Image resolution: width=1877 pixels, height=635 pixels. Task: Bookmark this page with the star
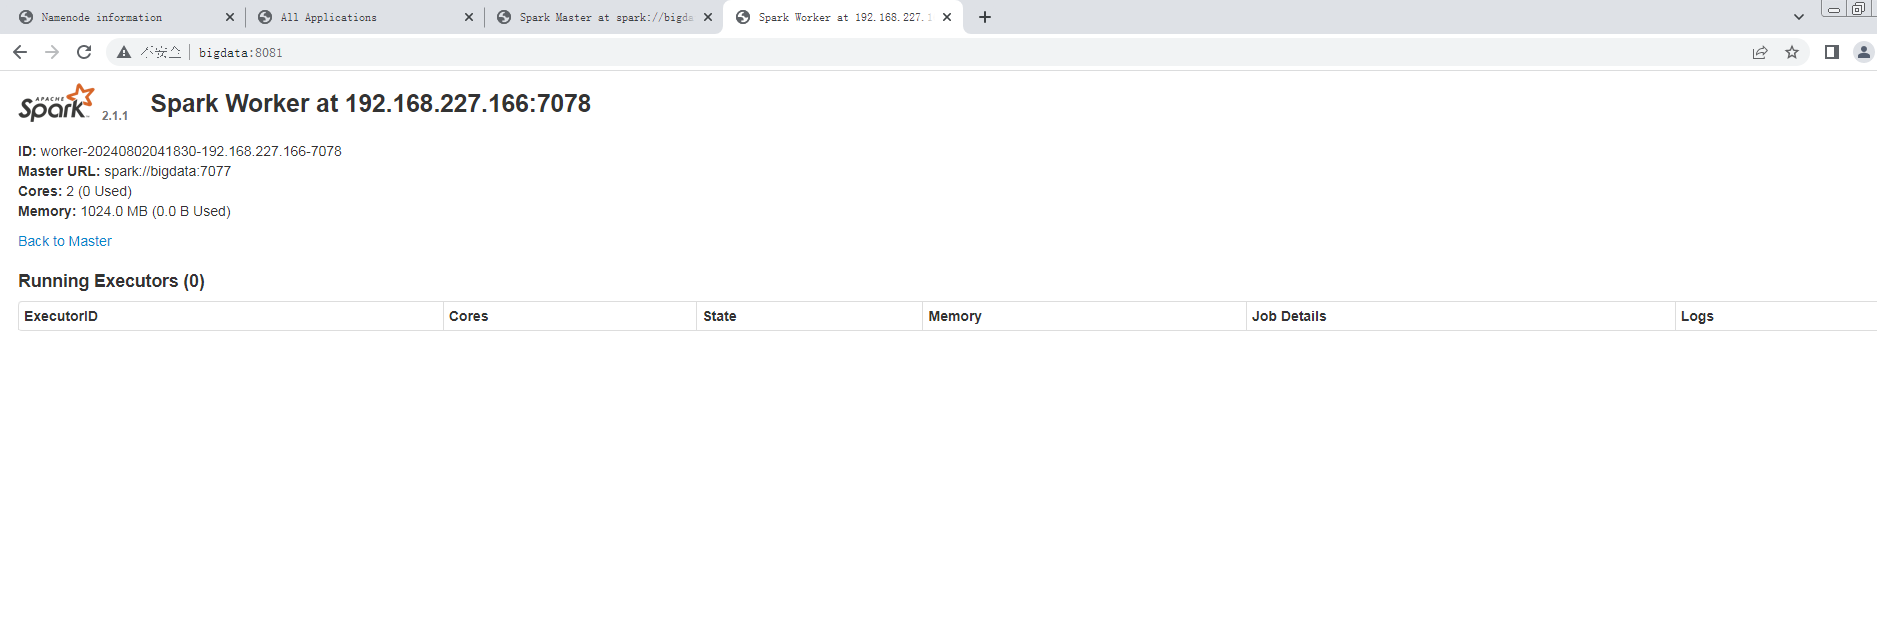pyautogui.click(x=1792, y=52)
